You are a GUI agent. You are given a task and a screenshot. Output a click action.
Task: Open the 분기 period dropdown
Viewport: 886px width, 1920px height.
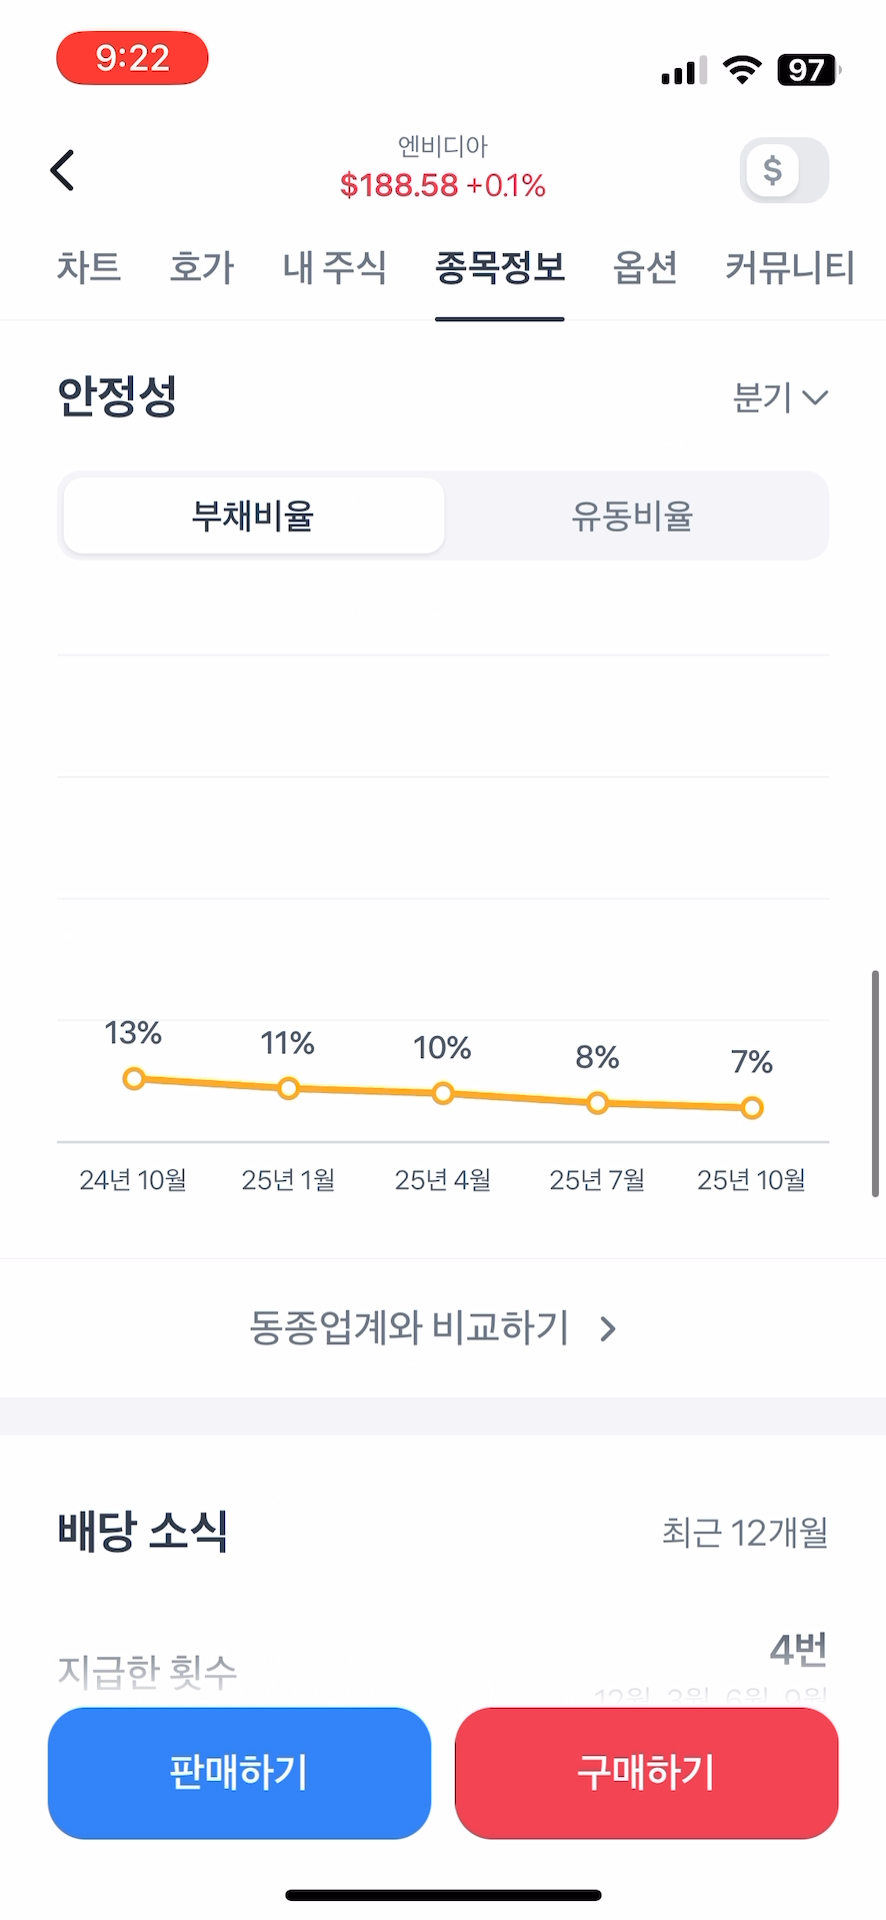pyautogui.click(x=780, y=398)
